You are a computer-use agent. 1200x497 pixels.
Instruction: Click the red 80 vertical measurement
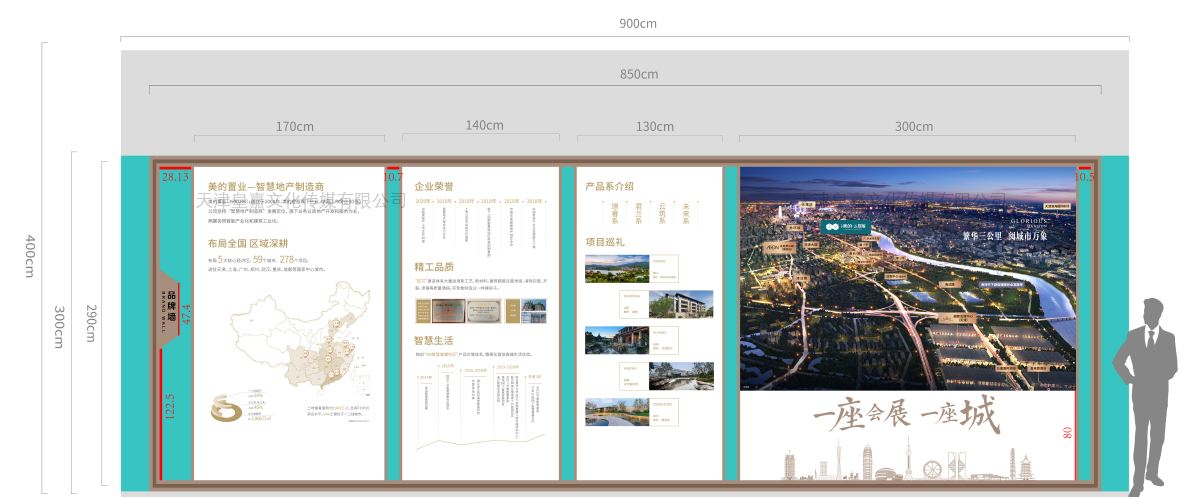tap(1067, 433)
